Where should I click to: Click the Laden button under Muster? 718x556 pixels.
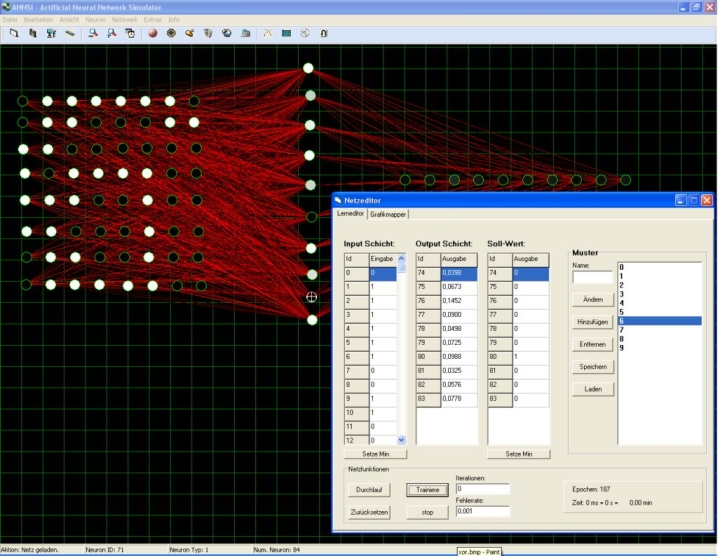[x=593, y=389]
